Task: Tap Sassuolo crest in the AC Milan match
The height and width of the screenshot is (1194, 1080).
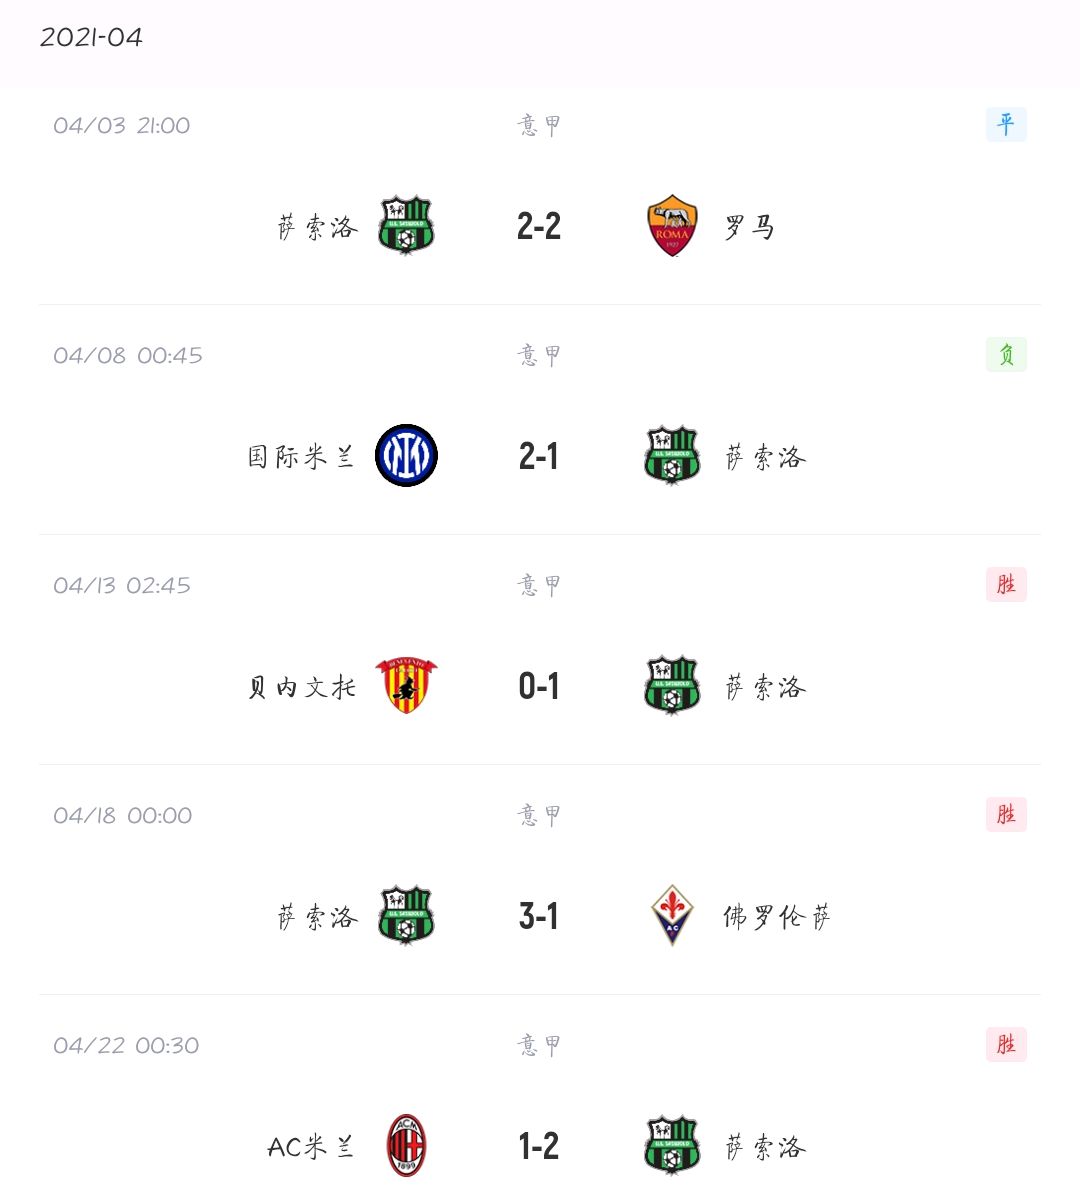Action: 672,1146
